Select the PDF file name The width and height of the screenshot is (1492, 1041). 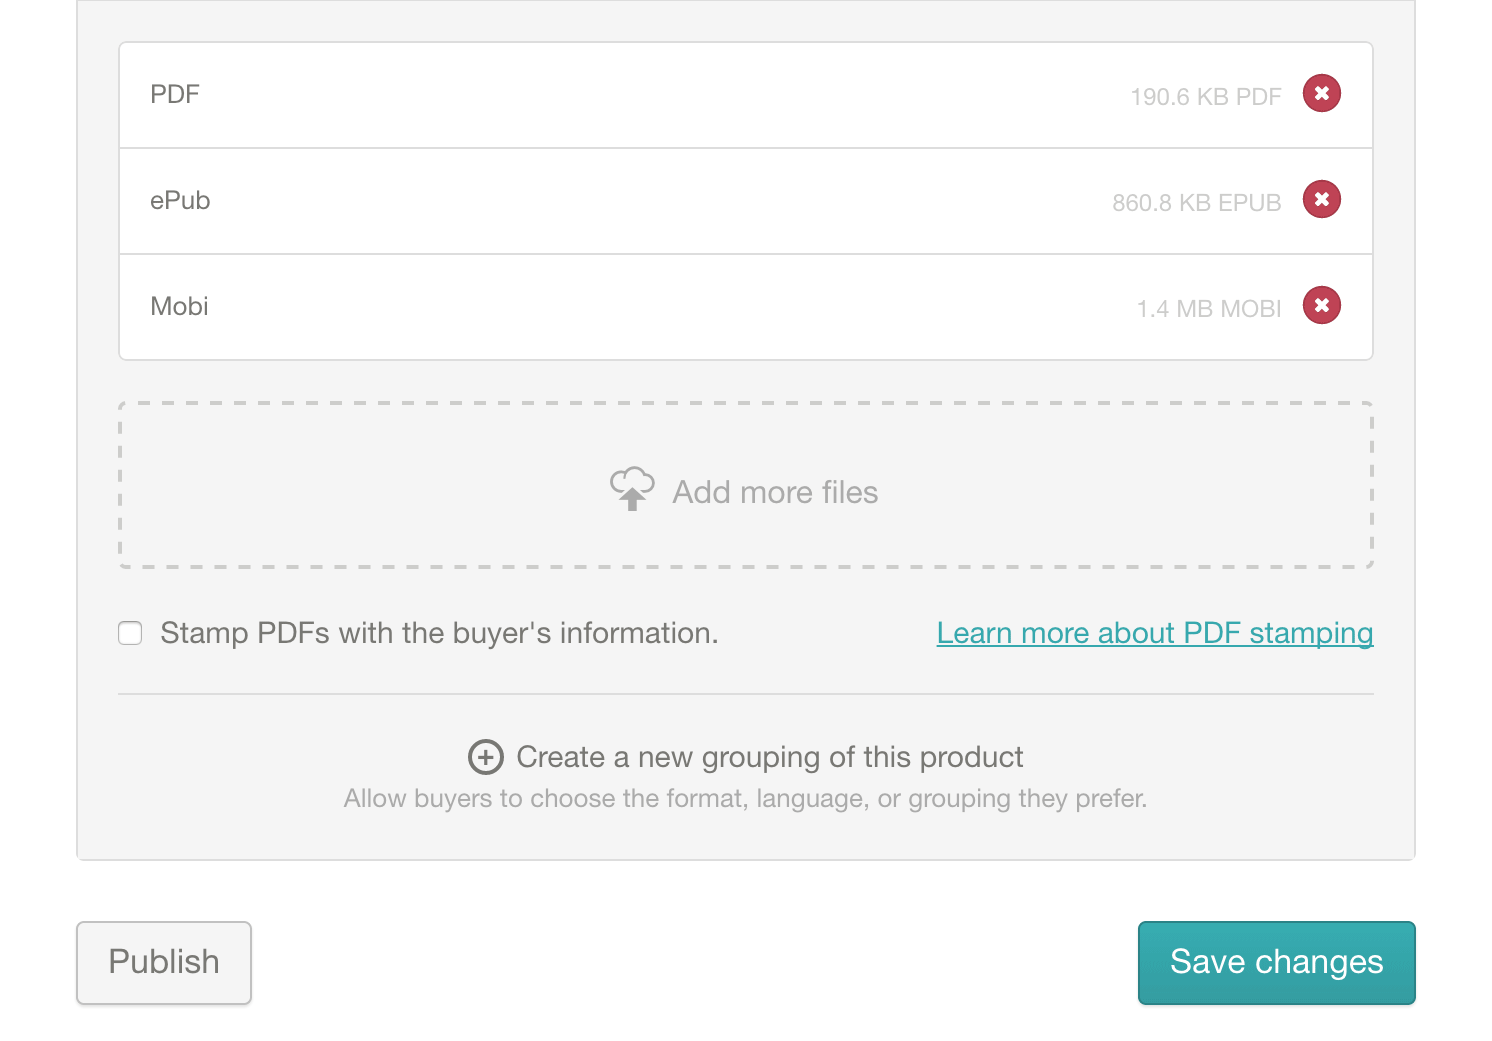(x=175, y=94)
